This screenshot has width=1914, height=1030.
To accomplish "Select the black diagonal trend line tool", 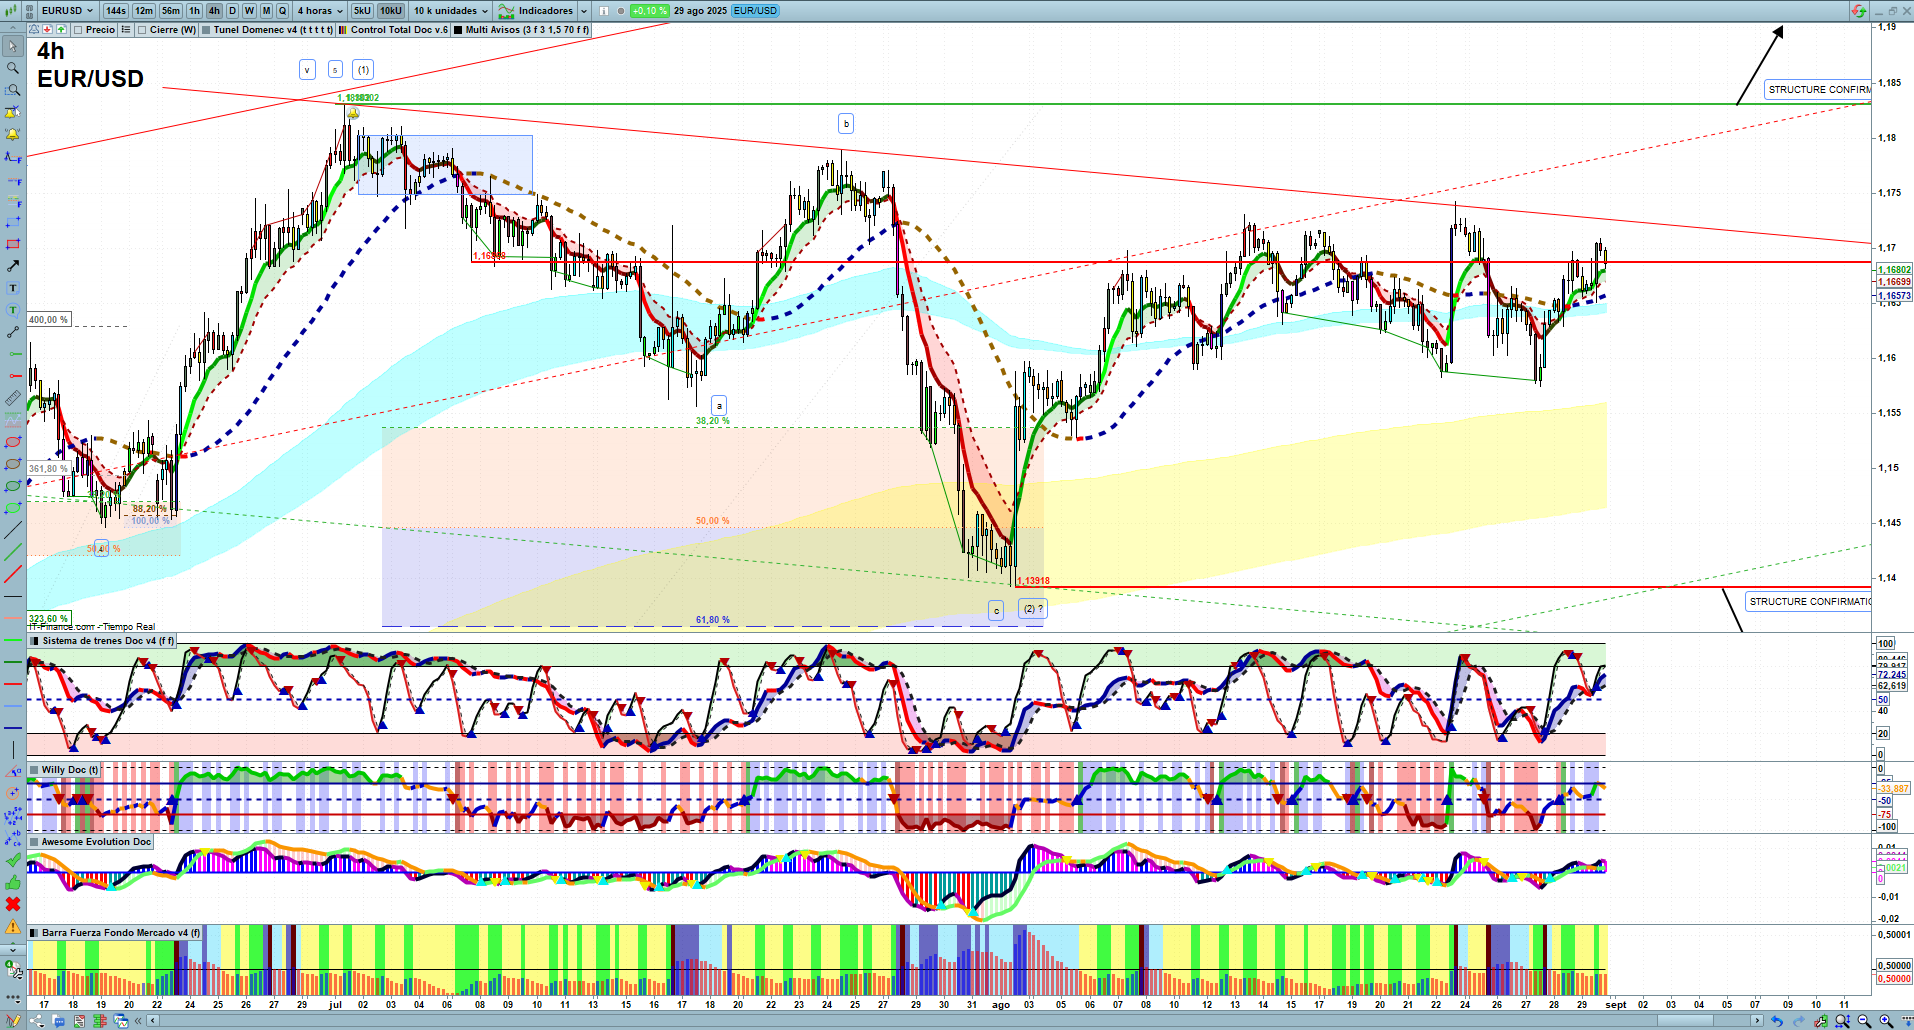I will click(x=13, y=530).
